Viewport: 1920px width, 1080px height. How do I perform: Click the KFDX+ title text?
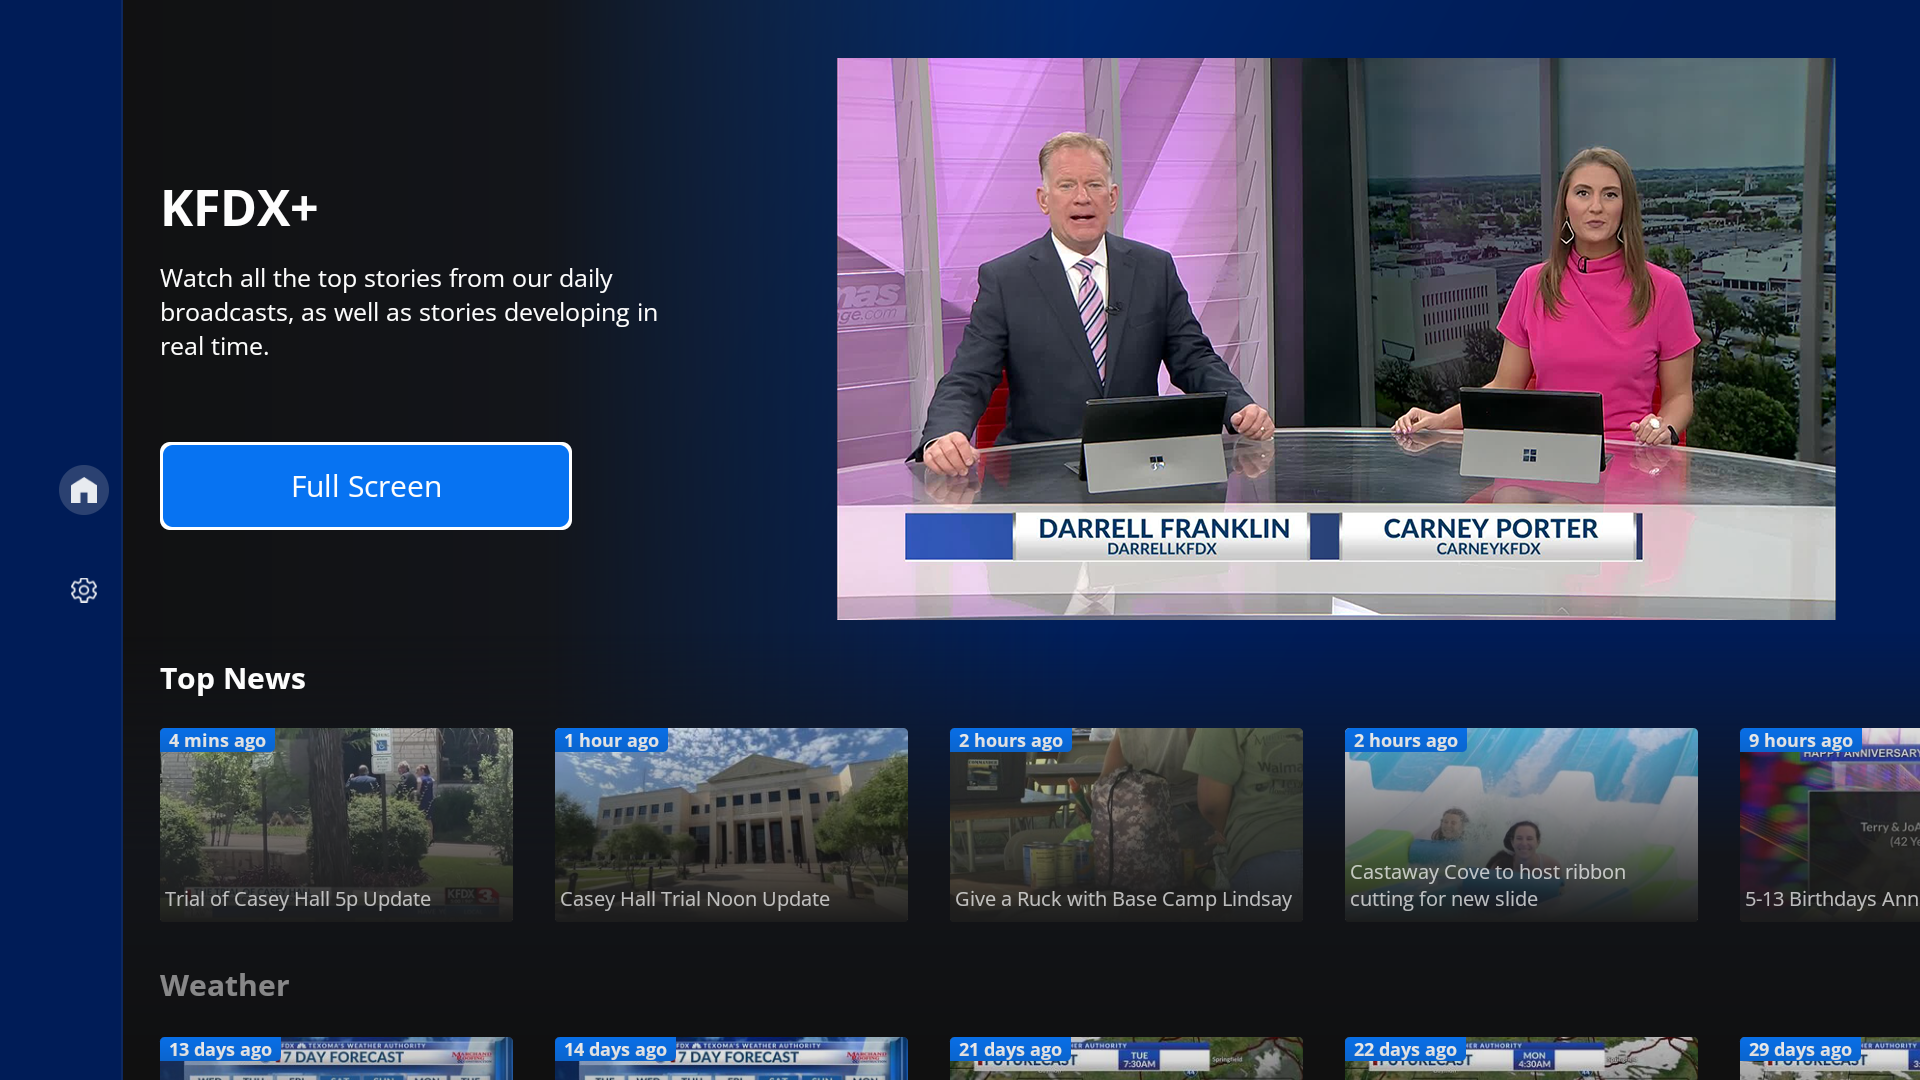click(x=239, y=208)
